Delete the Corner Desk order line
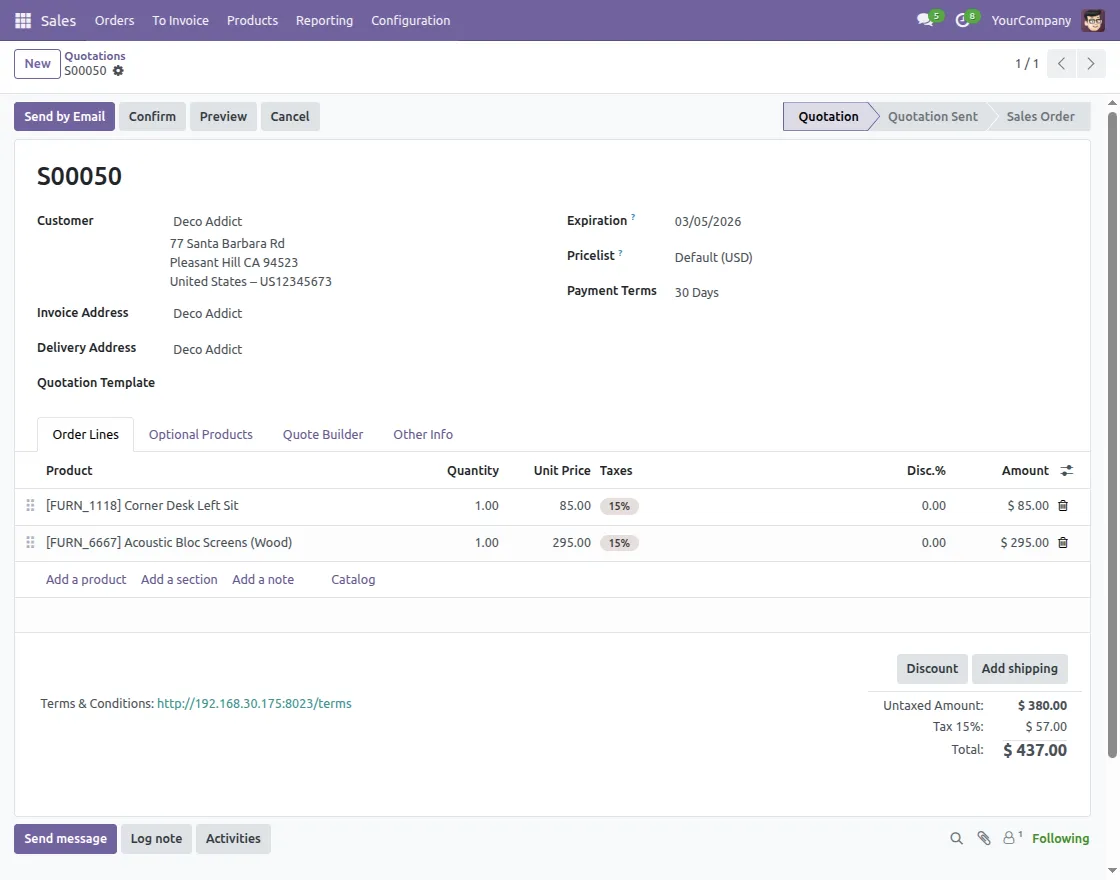Image resolution: width=1120 pixels, height=880 pixels. pos(1062,505)
